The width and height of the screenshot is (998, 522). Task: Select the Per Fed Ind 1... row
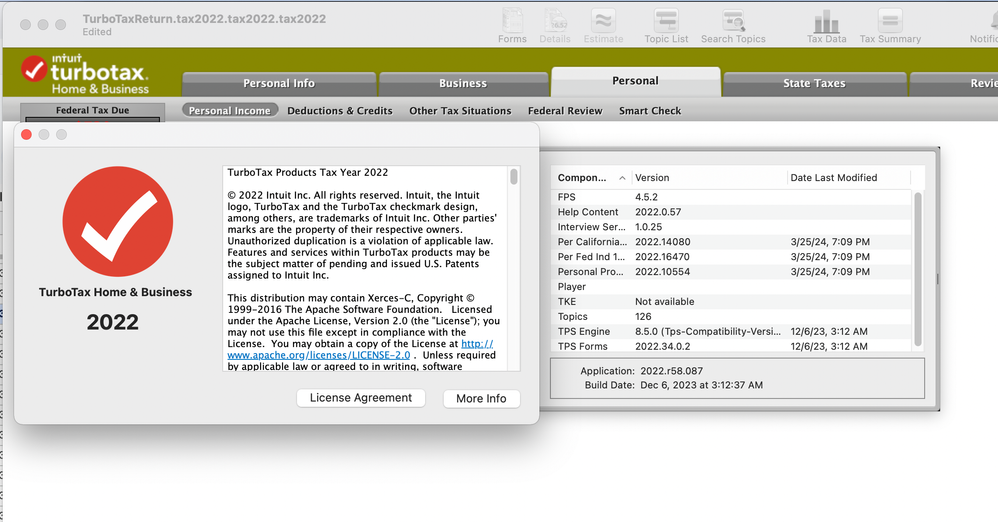732,257
